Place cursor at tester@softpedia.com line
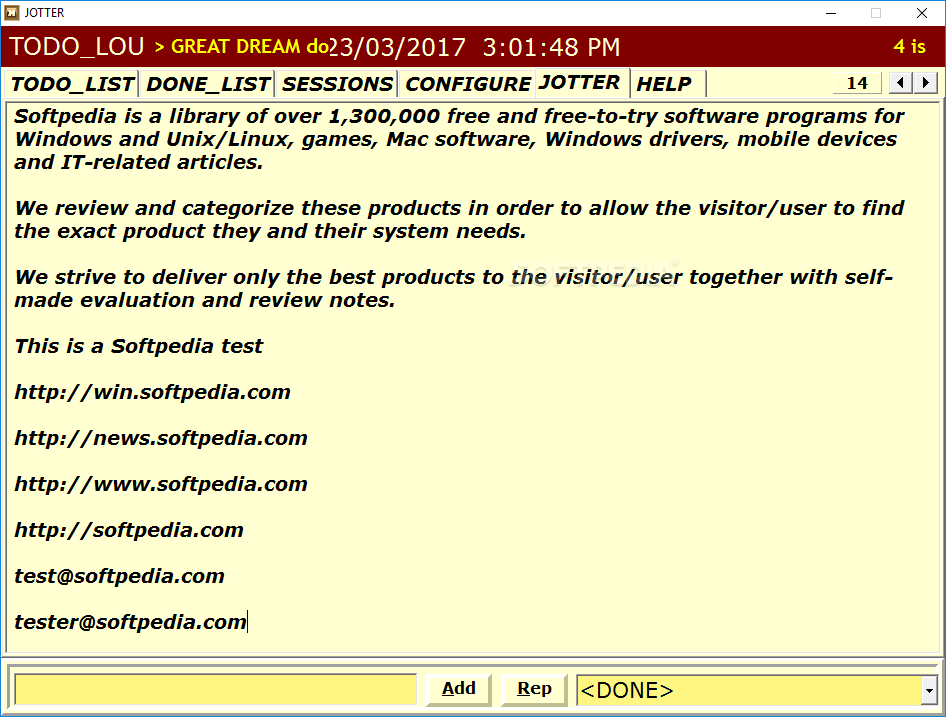Screen dimensions: 946x717 [130, 622]
